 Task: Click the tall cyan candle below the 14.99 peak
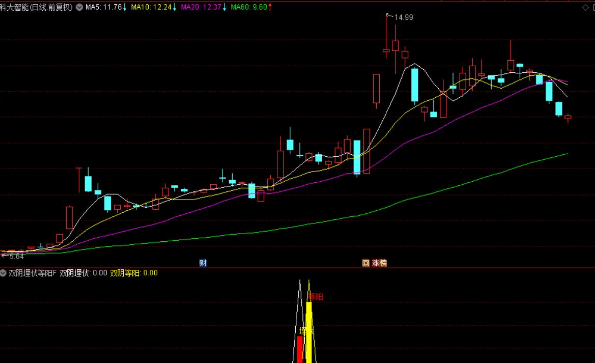point(415,85)
